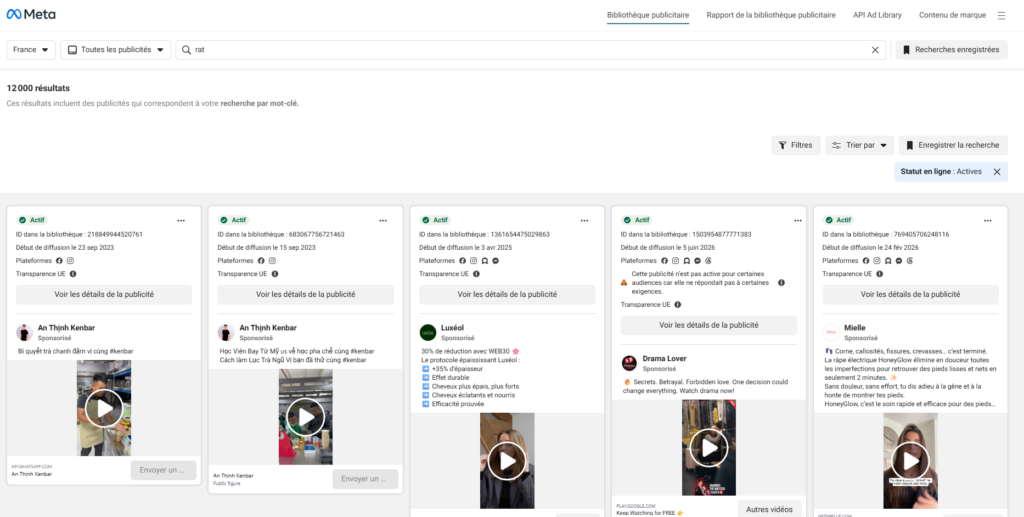View ad details for ID 683067756721463
This screenshot has height=517, width=1024.
306,294
